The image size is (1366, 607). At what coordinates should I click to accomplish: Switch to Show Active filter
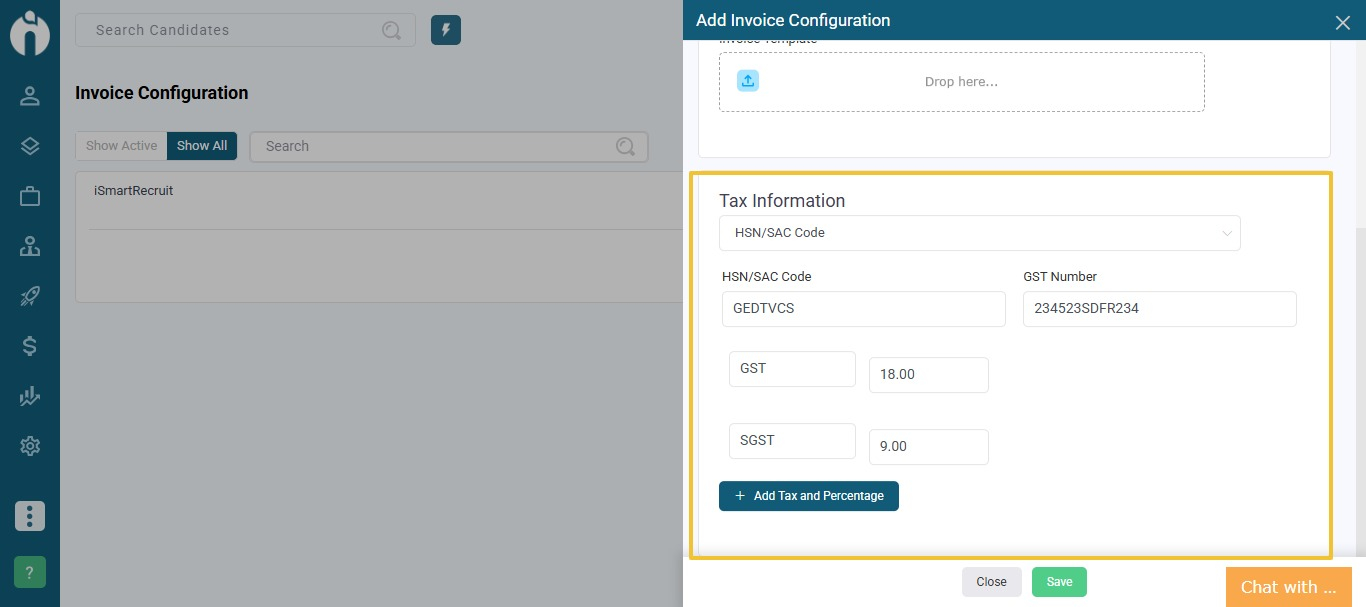[x=121, y=146]
